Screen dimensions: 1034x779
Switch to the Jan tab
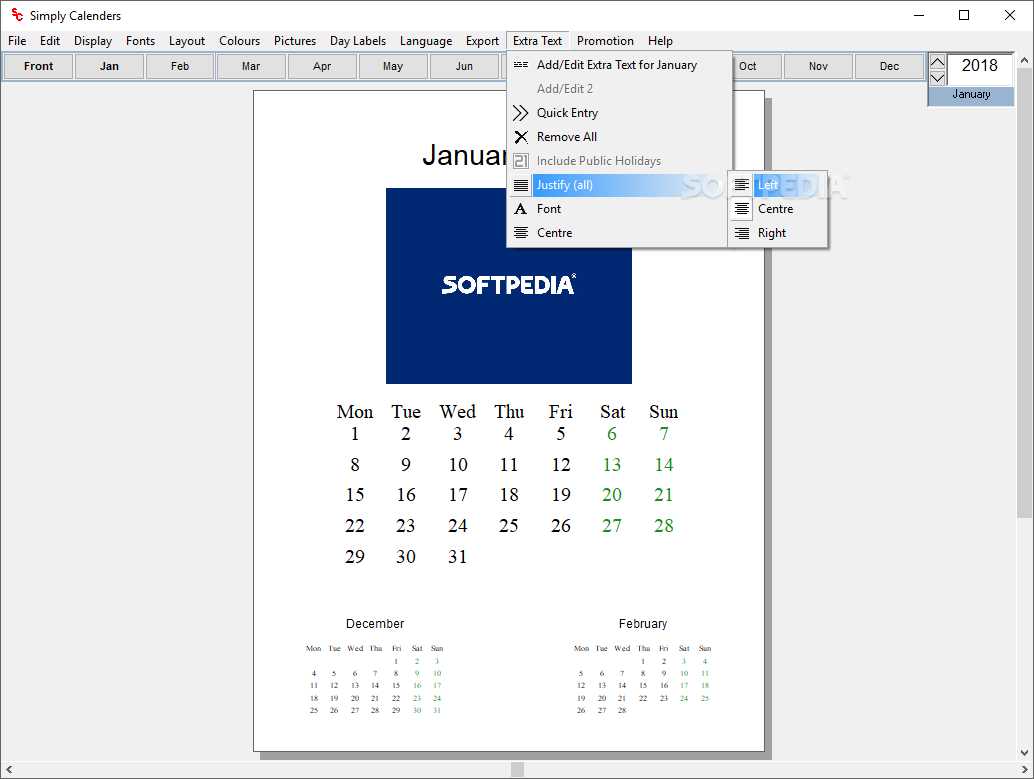(x=109, y=66)
